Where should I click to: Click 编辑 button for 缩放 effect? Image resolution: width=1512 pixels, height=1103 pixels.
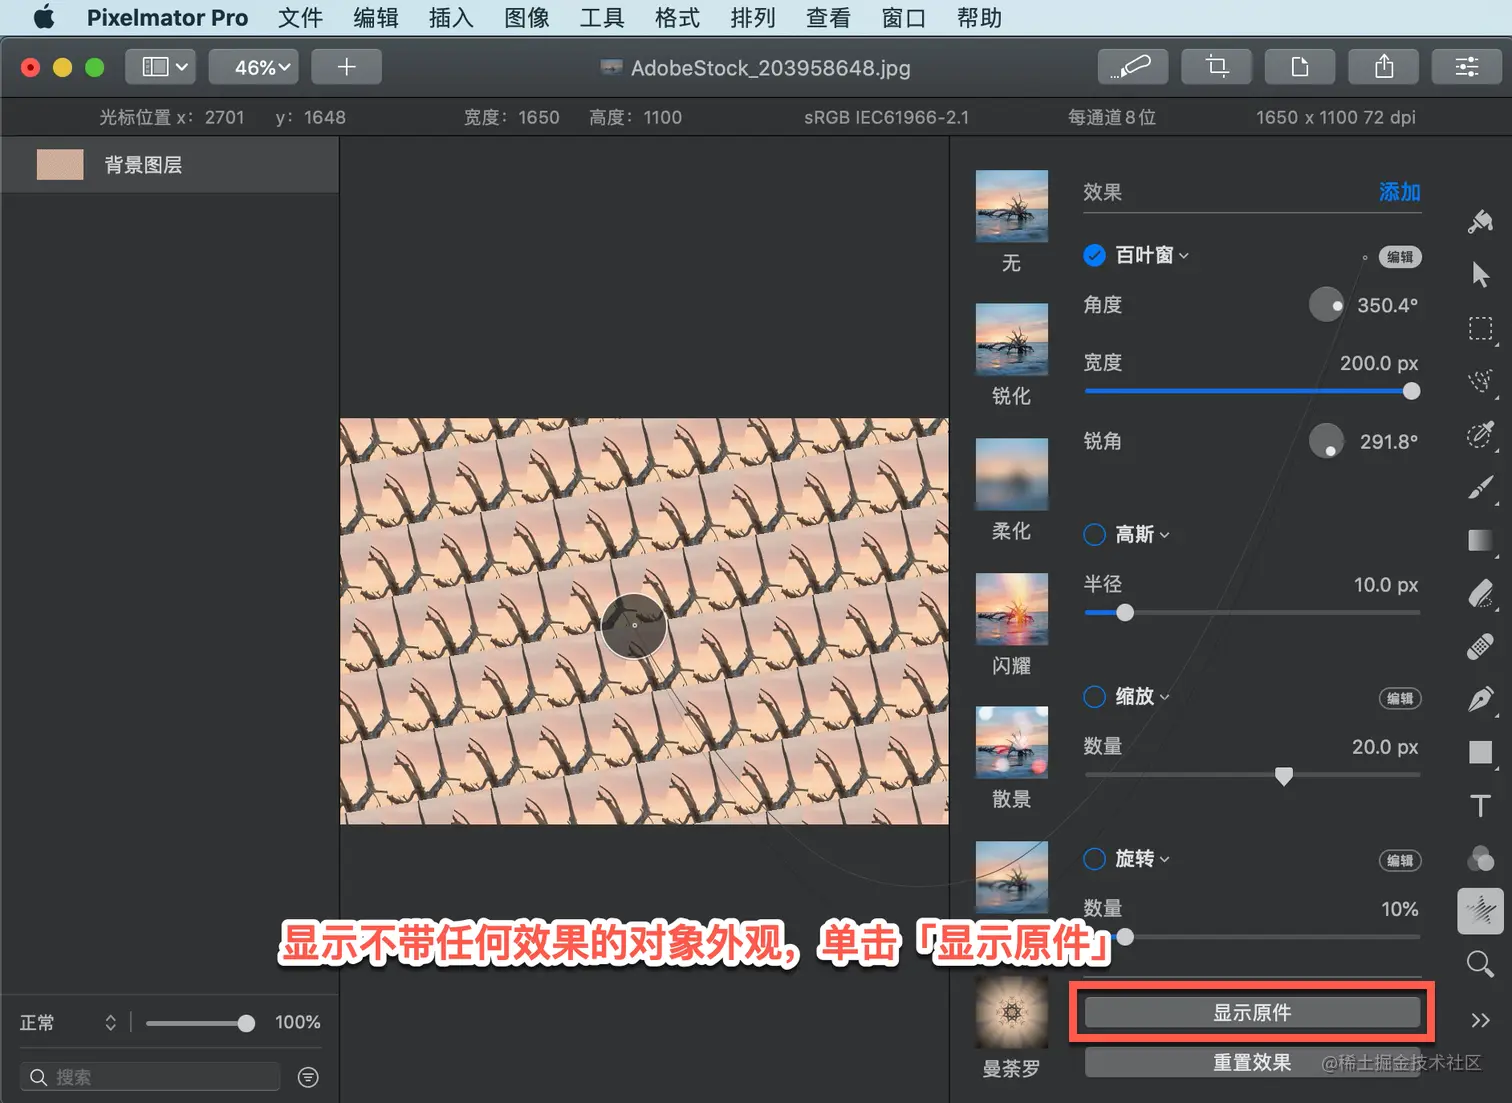(1400, 698)
